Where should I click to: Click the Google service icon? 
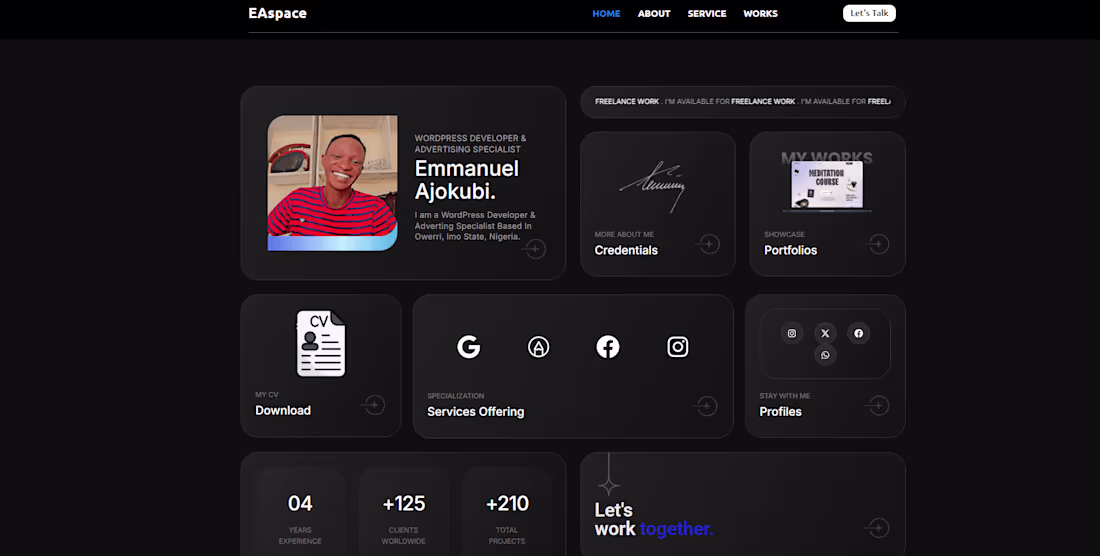(469, 346)
